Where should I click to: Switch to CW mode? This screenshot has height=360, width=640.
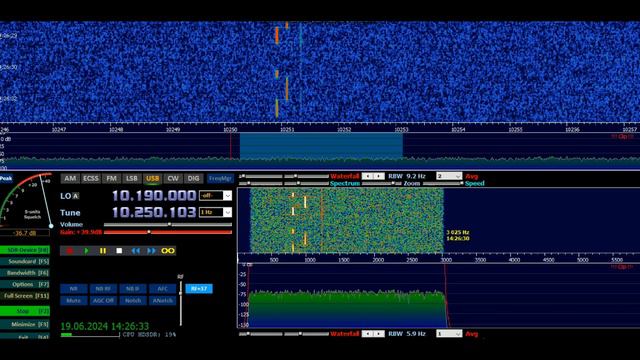(x=173, y=178)
